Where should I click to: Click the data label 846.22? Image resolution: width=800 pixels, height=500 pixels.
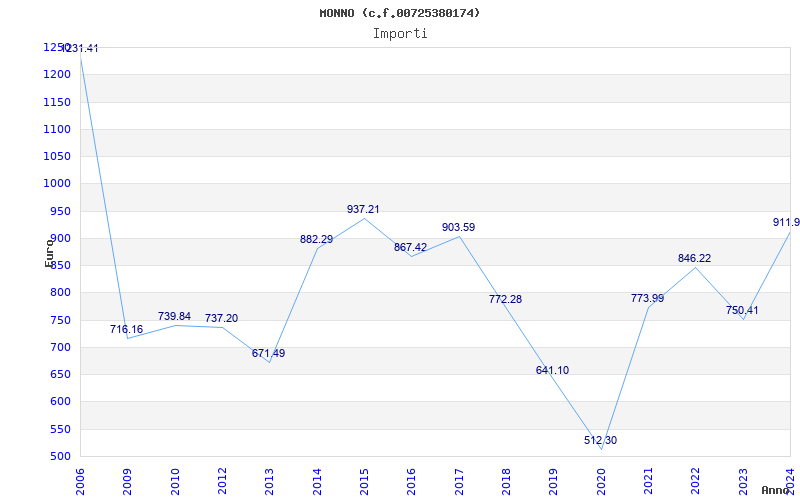694,258
